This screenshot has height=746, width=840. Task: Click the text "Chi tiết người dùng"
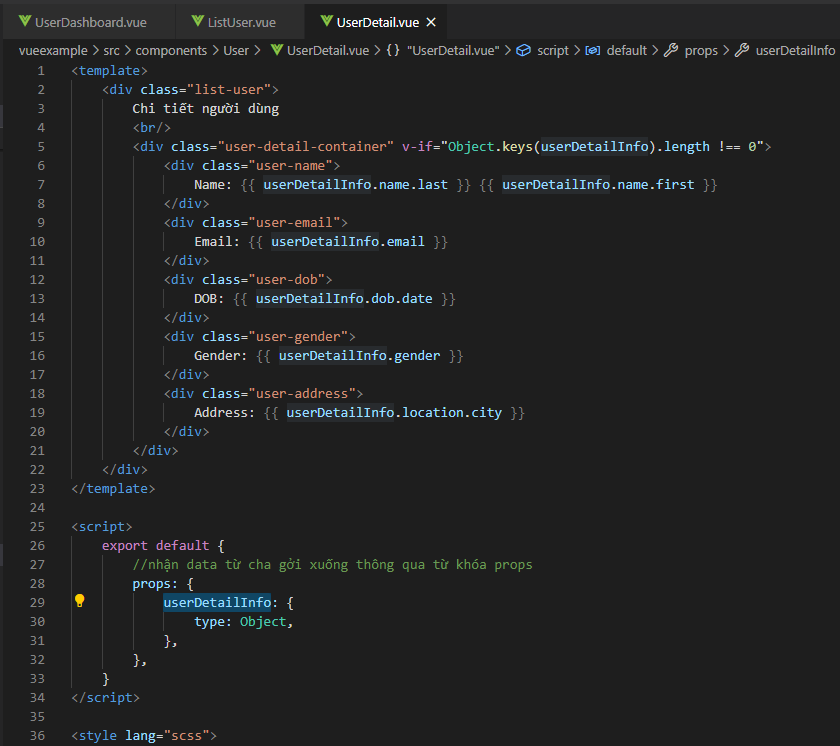tap(206, 109)
